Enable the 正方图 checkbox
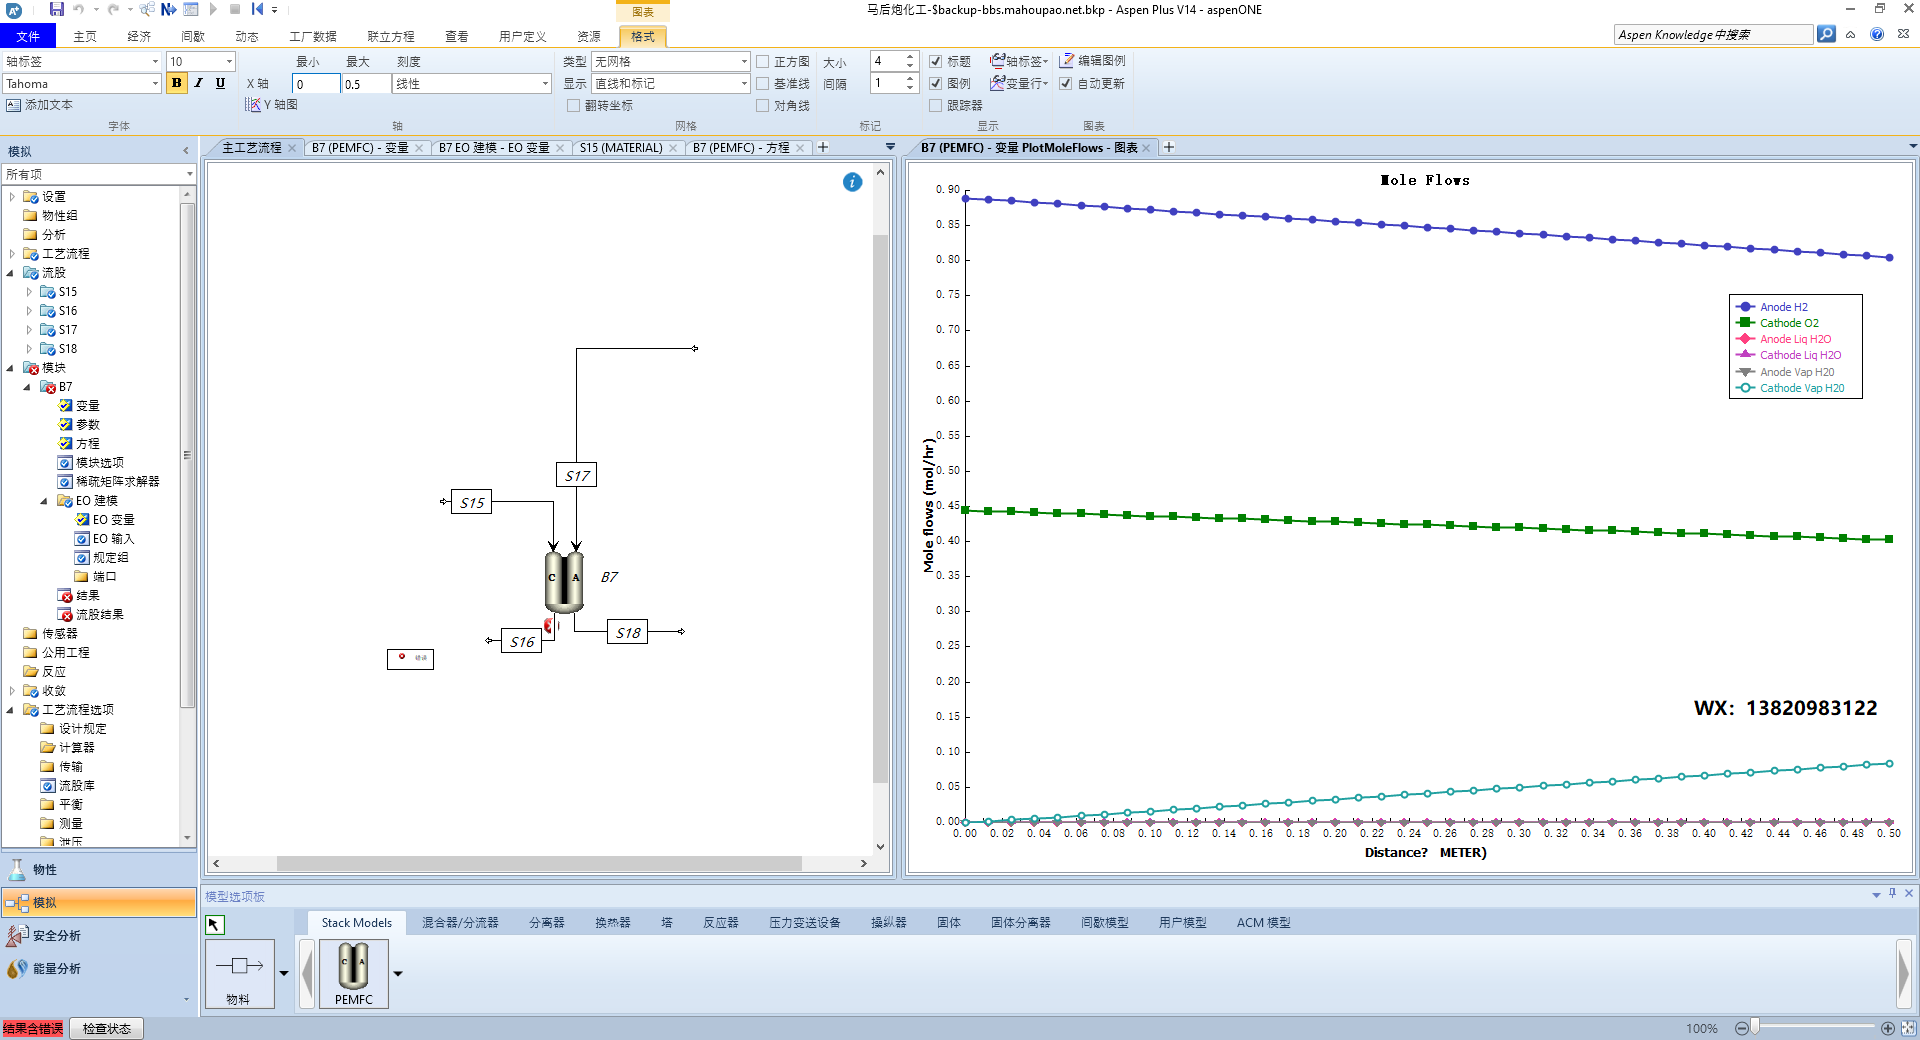This screenshot has width=1920, height=1040. 763,62
